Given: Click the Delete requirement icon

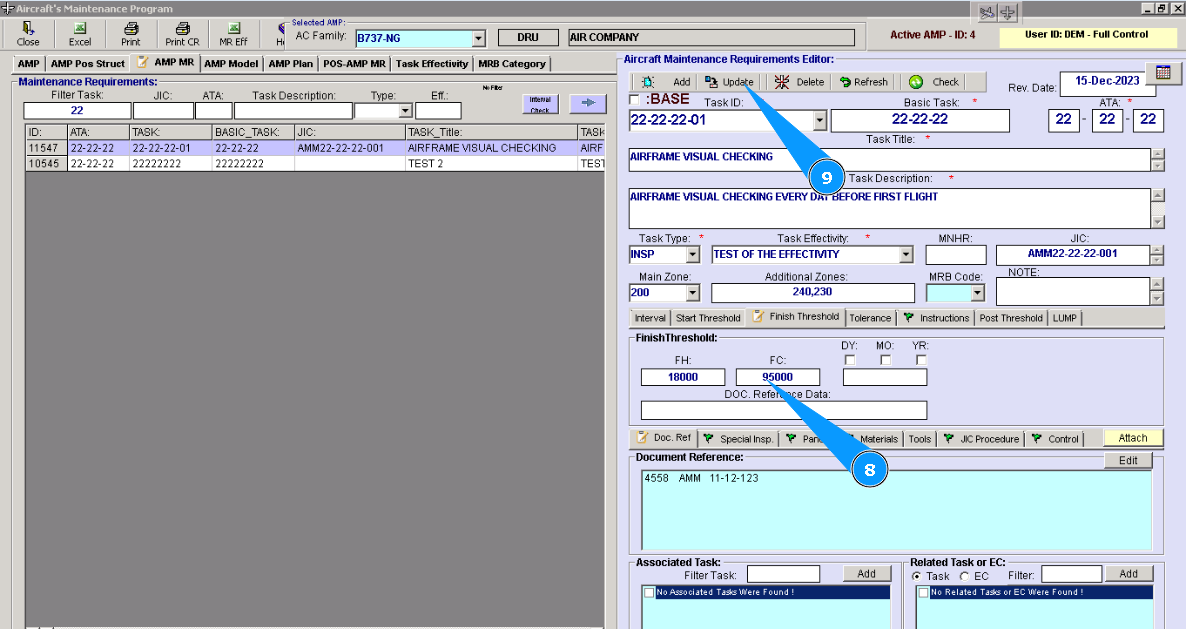Looking at the screenshot, I should click(x=781, y=82).
